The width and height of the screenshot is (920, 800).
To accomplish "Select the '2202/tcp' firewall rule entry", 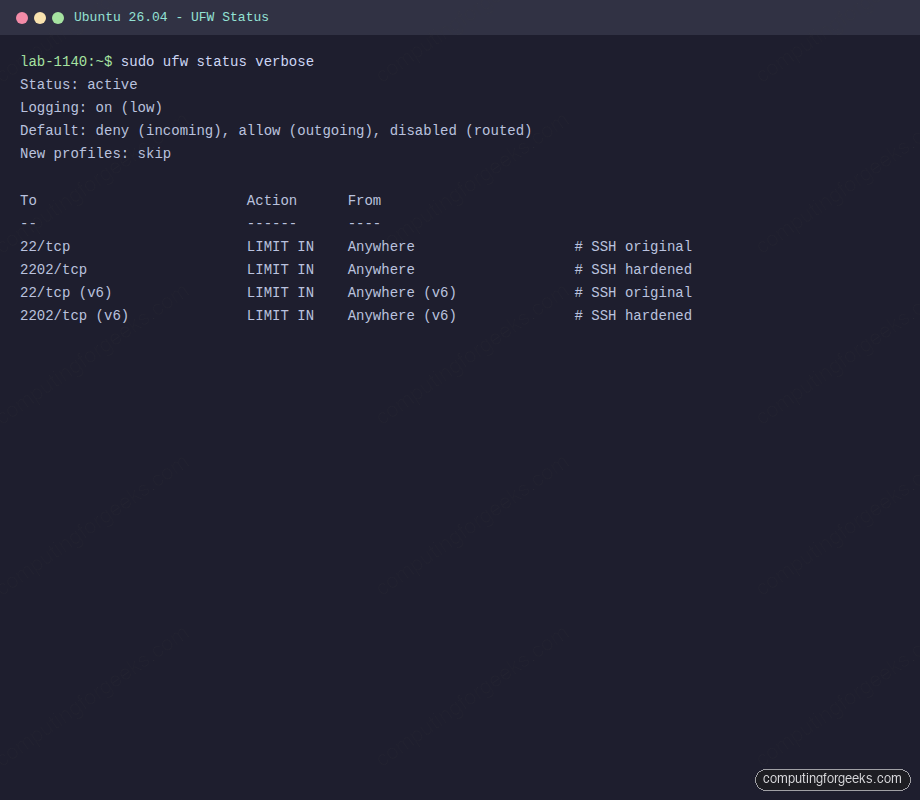I will 53,269.
